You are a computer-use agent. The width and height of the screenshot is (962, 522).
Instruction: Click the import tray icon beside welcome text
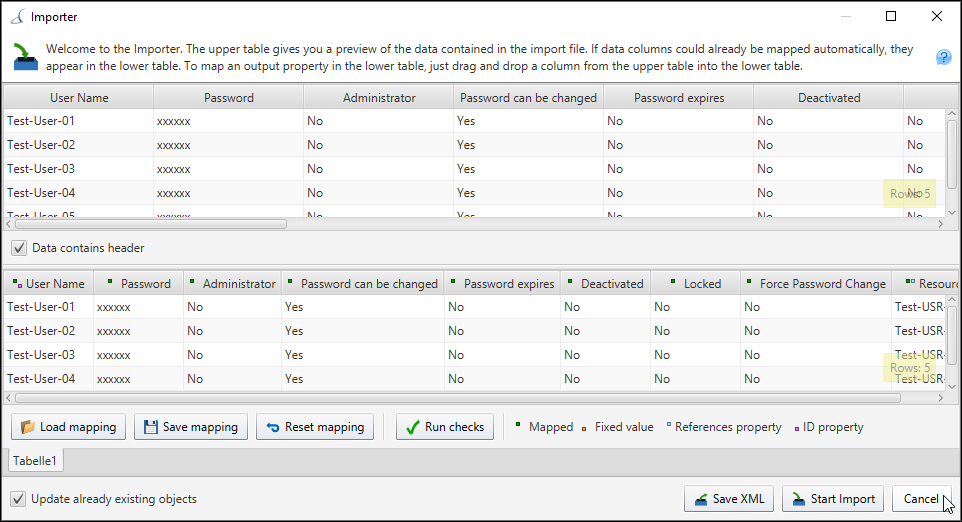(25, 57)
